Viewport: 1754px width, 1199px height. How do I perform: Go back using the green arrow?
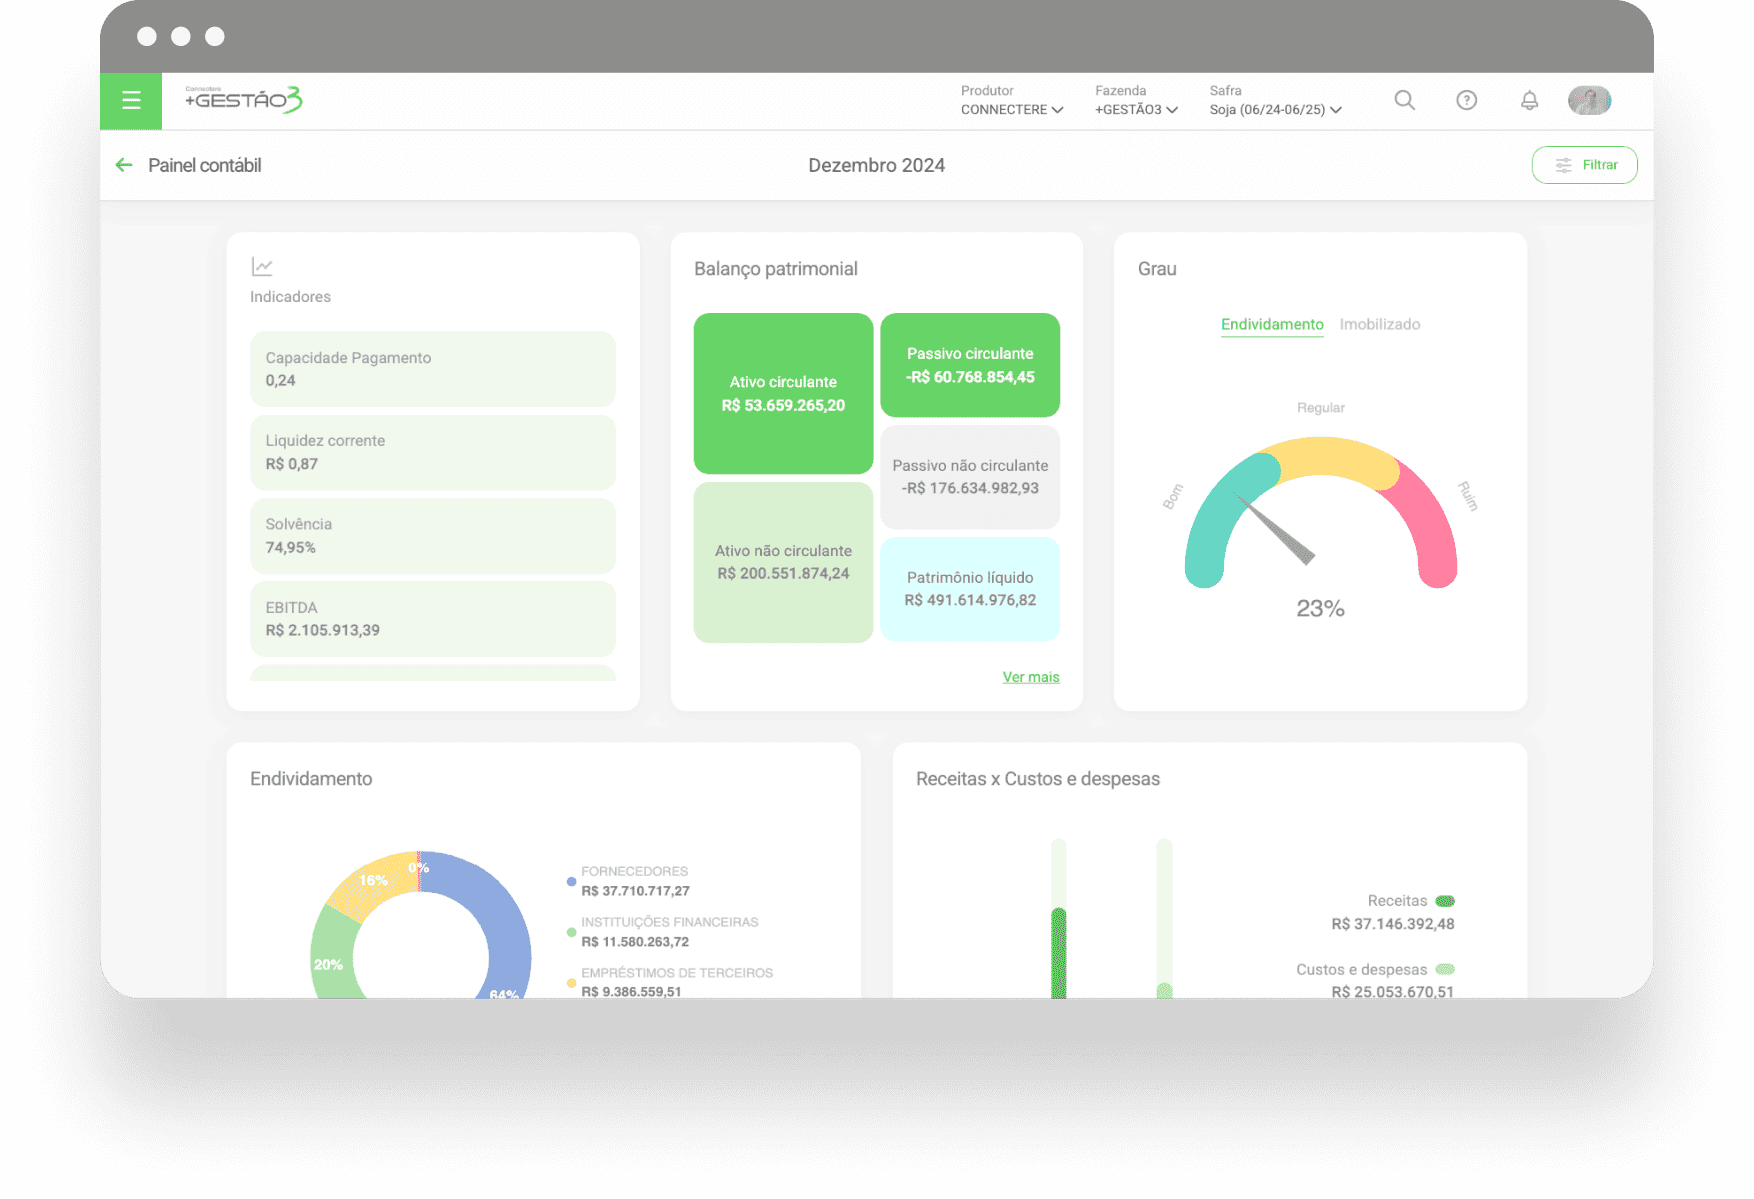(124, 165)
